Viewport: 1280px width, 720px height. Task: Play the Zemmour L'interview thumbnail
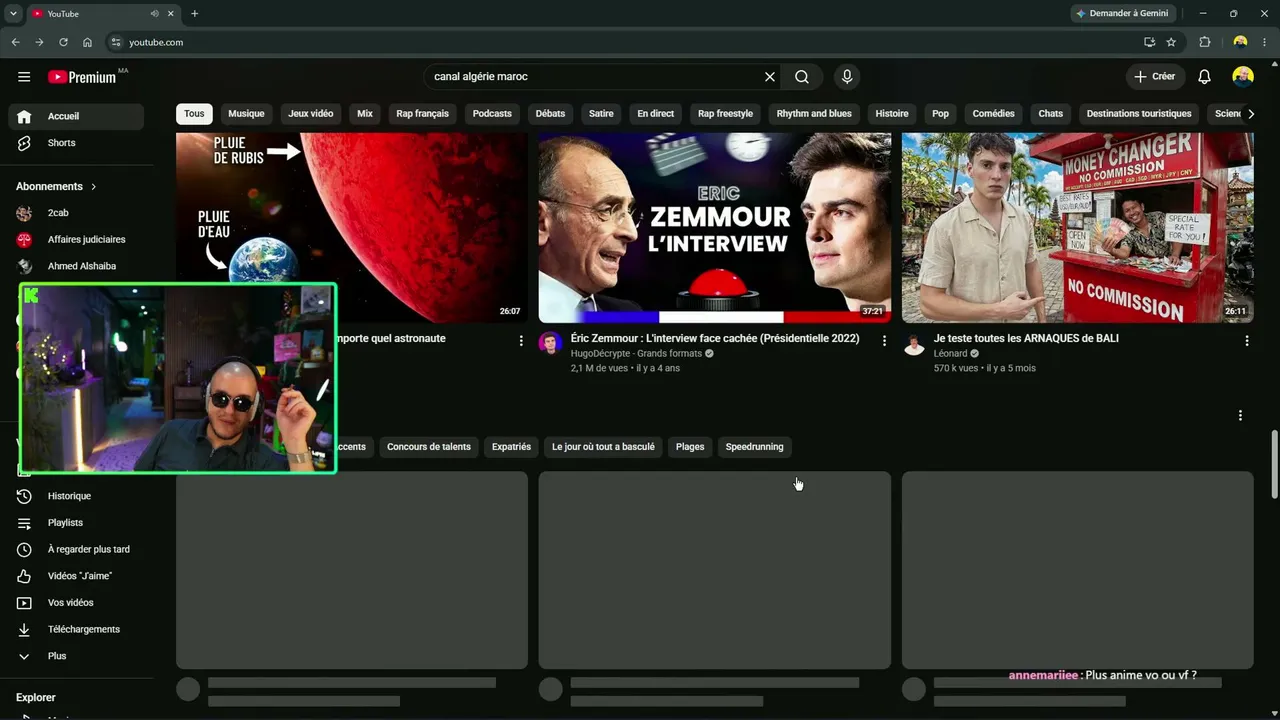click(x=715, y=228)
